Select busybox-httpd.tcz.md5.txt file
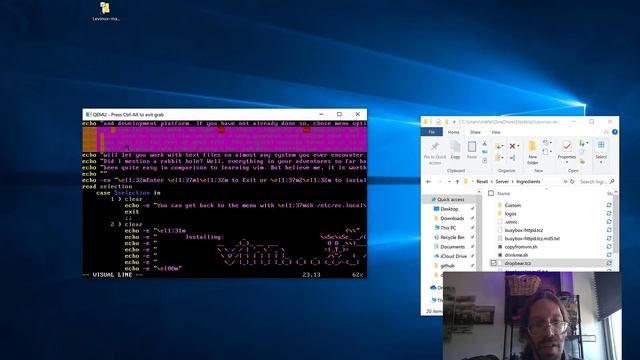 coord(532,238)
